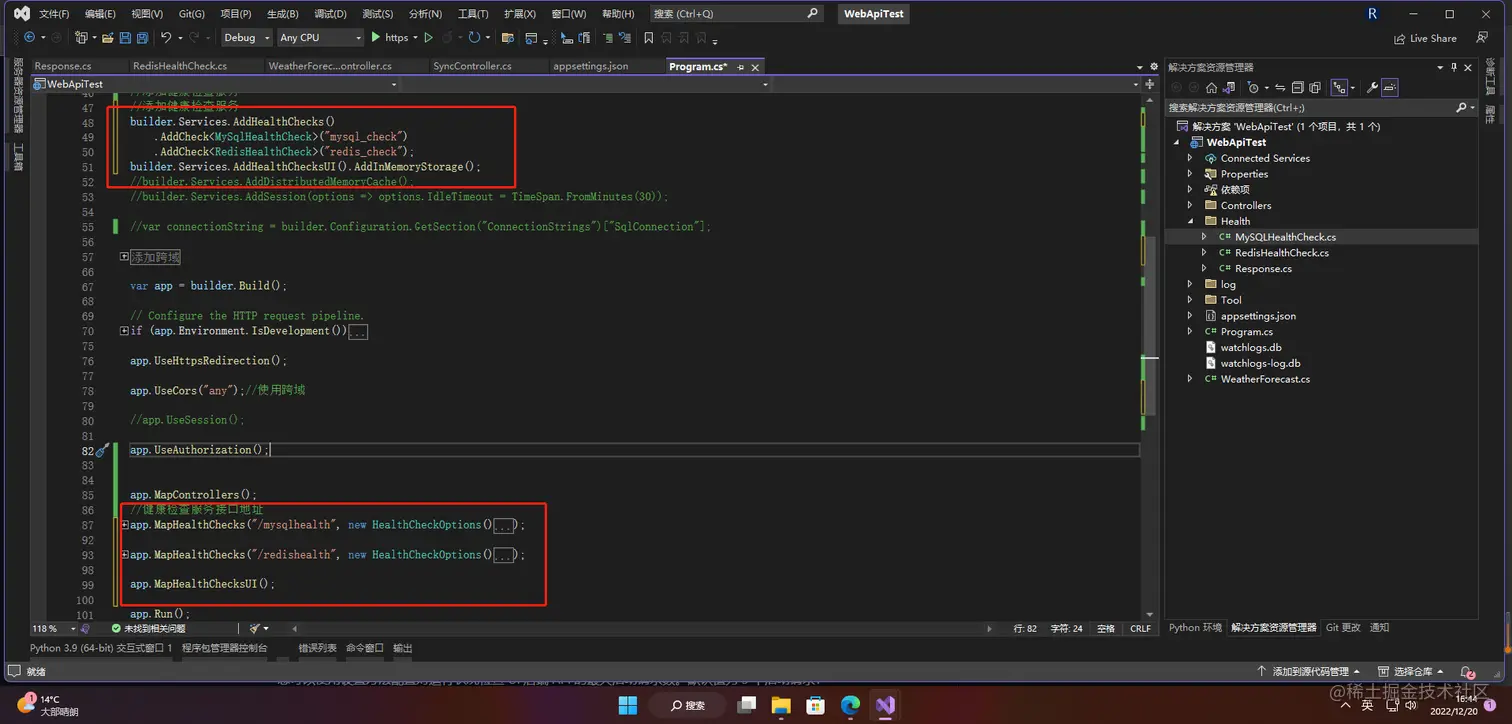Start without debugging using outlined play icon
Image resolution: width=1512 pixels, height=724 pixels.
point(428,37)
